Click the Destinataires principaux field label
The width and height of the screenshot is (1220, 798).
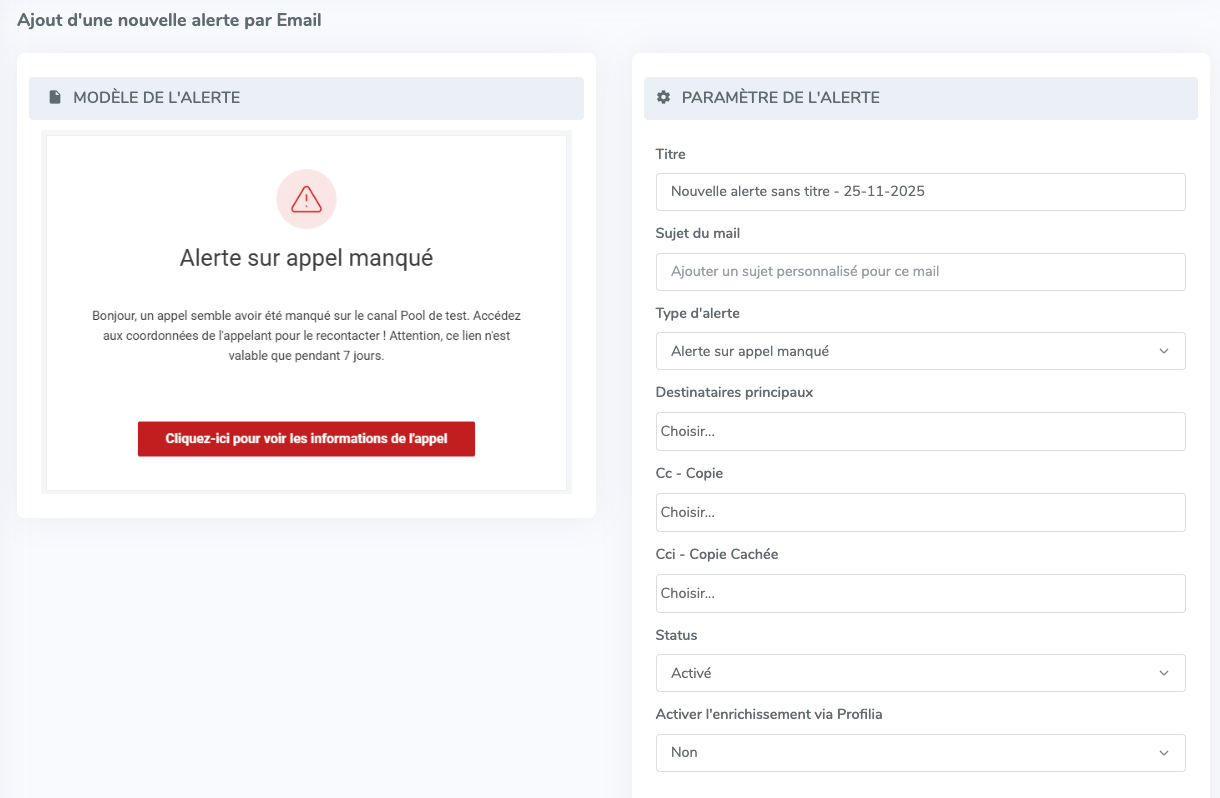tap(734, 392)
